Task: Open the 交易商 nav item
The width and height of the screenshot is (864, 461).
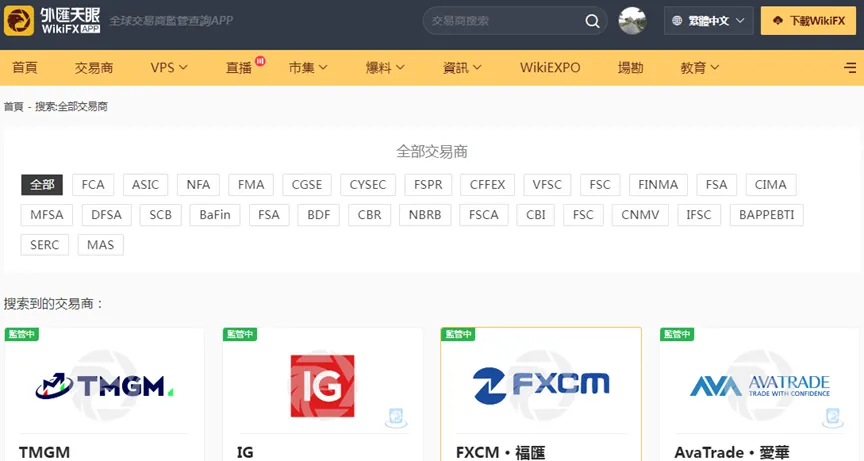Action: click(94, 68)
